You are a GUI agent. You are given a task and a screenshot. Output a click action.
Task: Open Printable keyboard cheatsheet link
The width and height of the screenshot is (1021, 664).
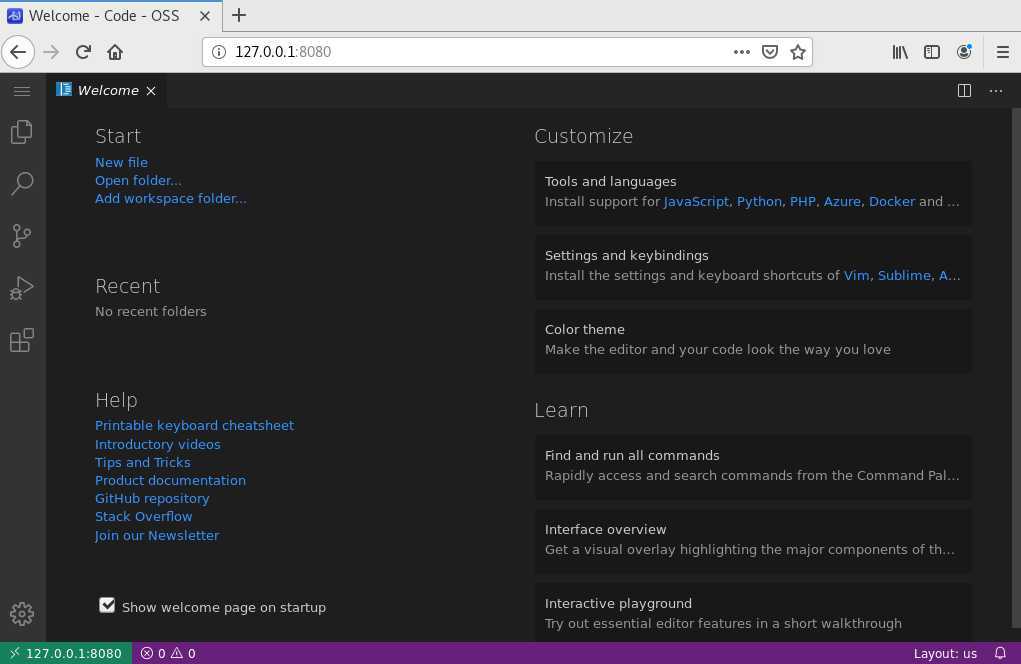[x=194, y=425]
